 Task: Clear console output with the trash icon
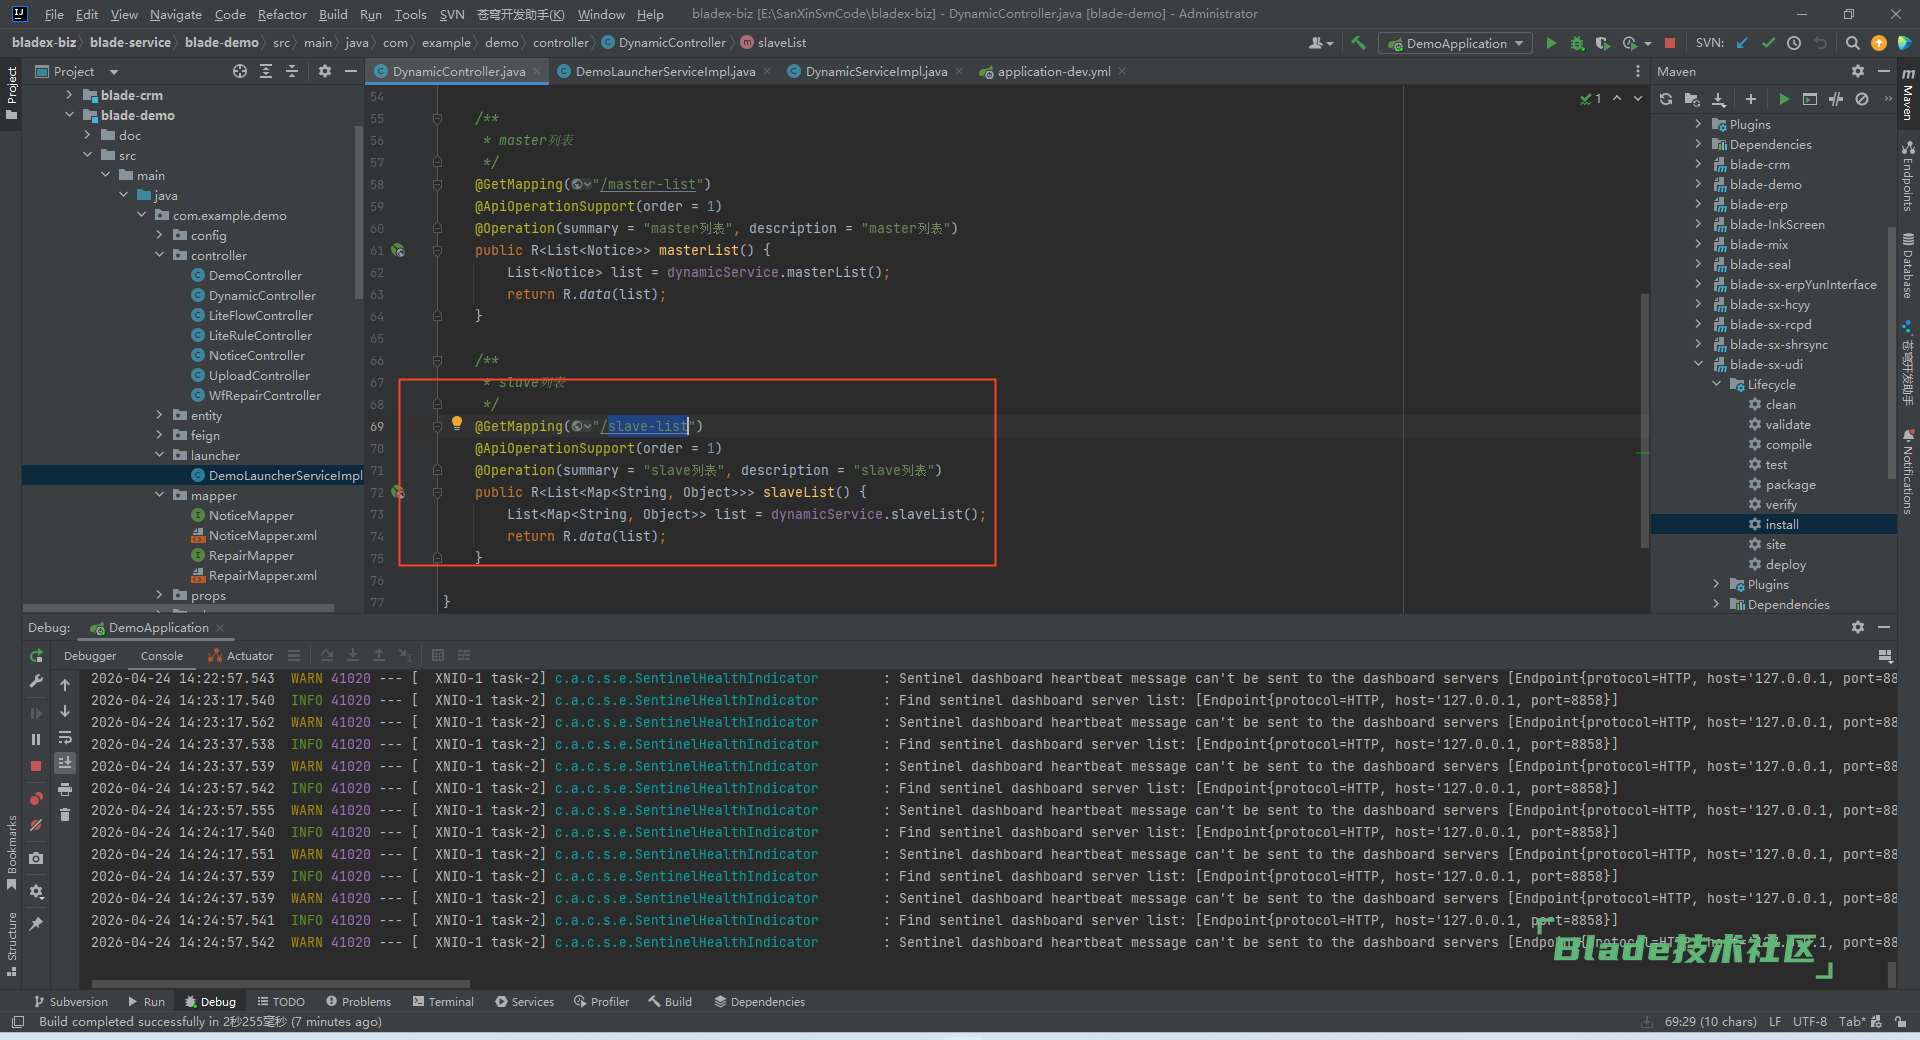65,815
